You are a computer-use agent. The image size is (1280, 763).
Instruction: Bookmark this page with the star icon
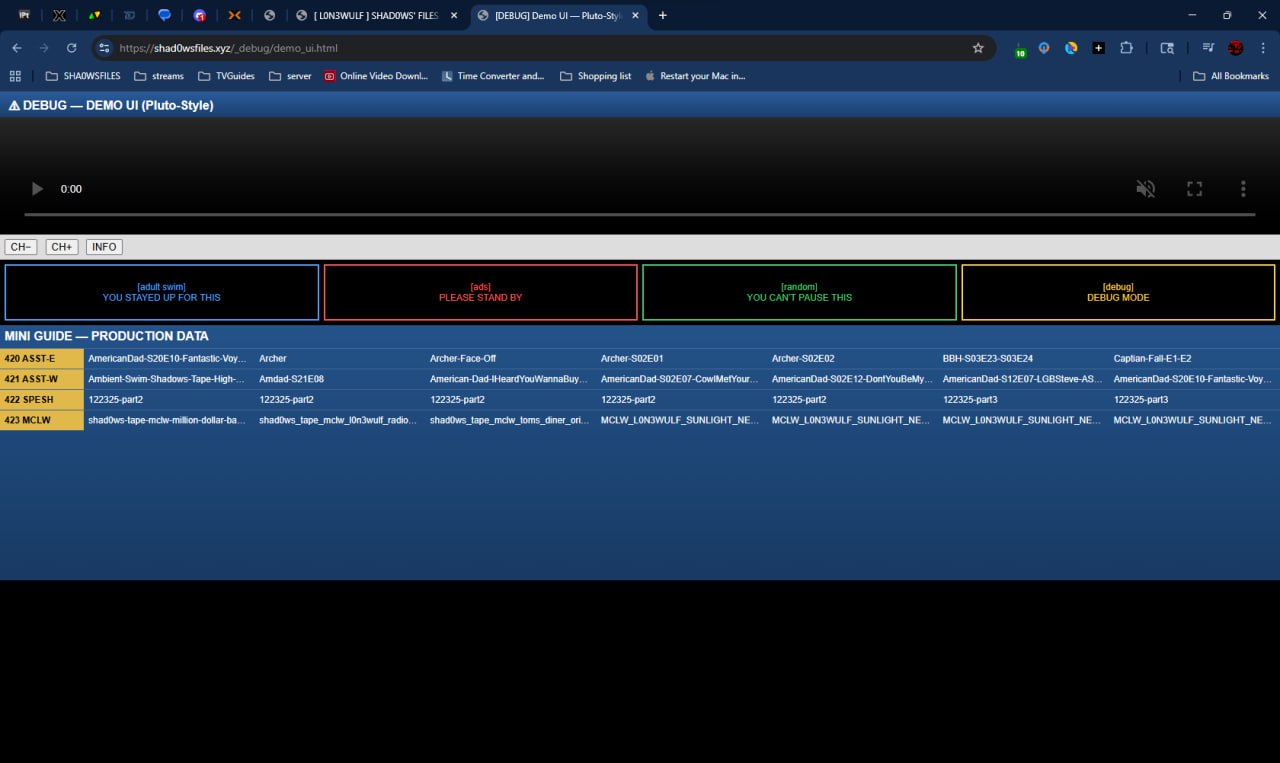pyautogui.click(x=978, y=48)
